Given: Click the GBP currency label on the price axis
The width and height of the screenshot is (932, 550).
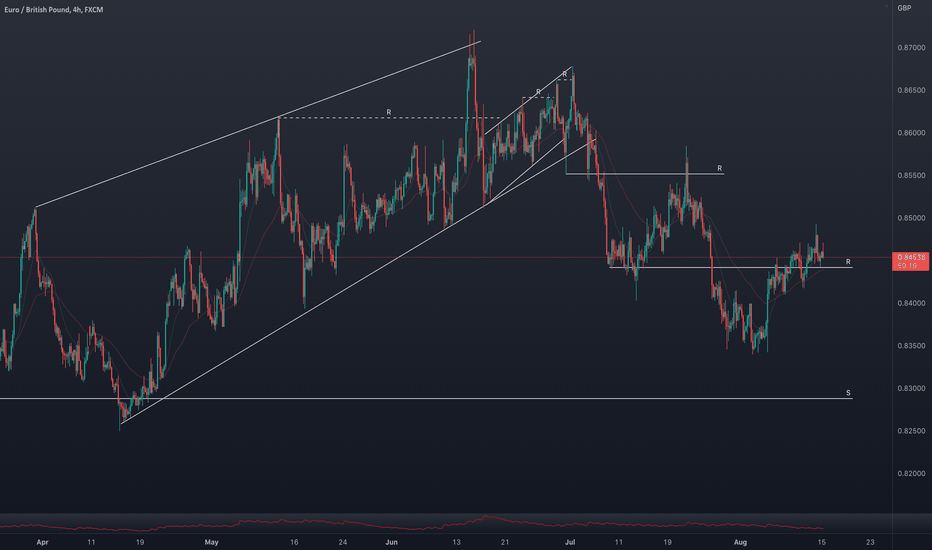Looking at the screenshot, I should coord(904,8).
